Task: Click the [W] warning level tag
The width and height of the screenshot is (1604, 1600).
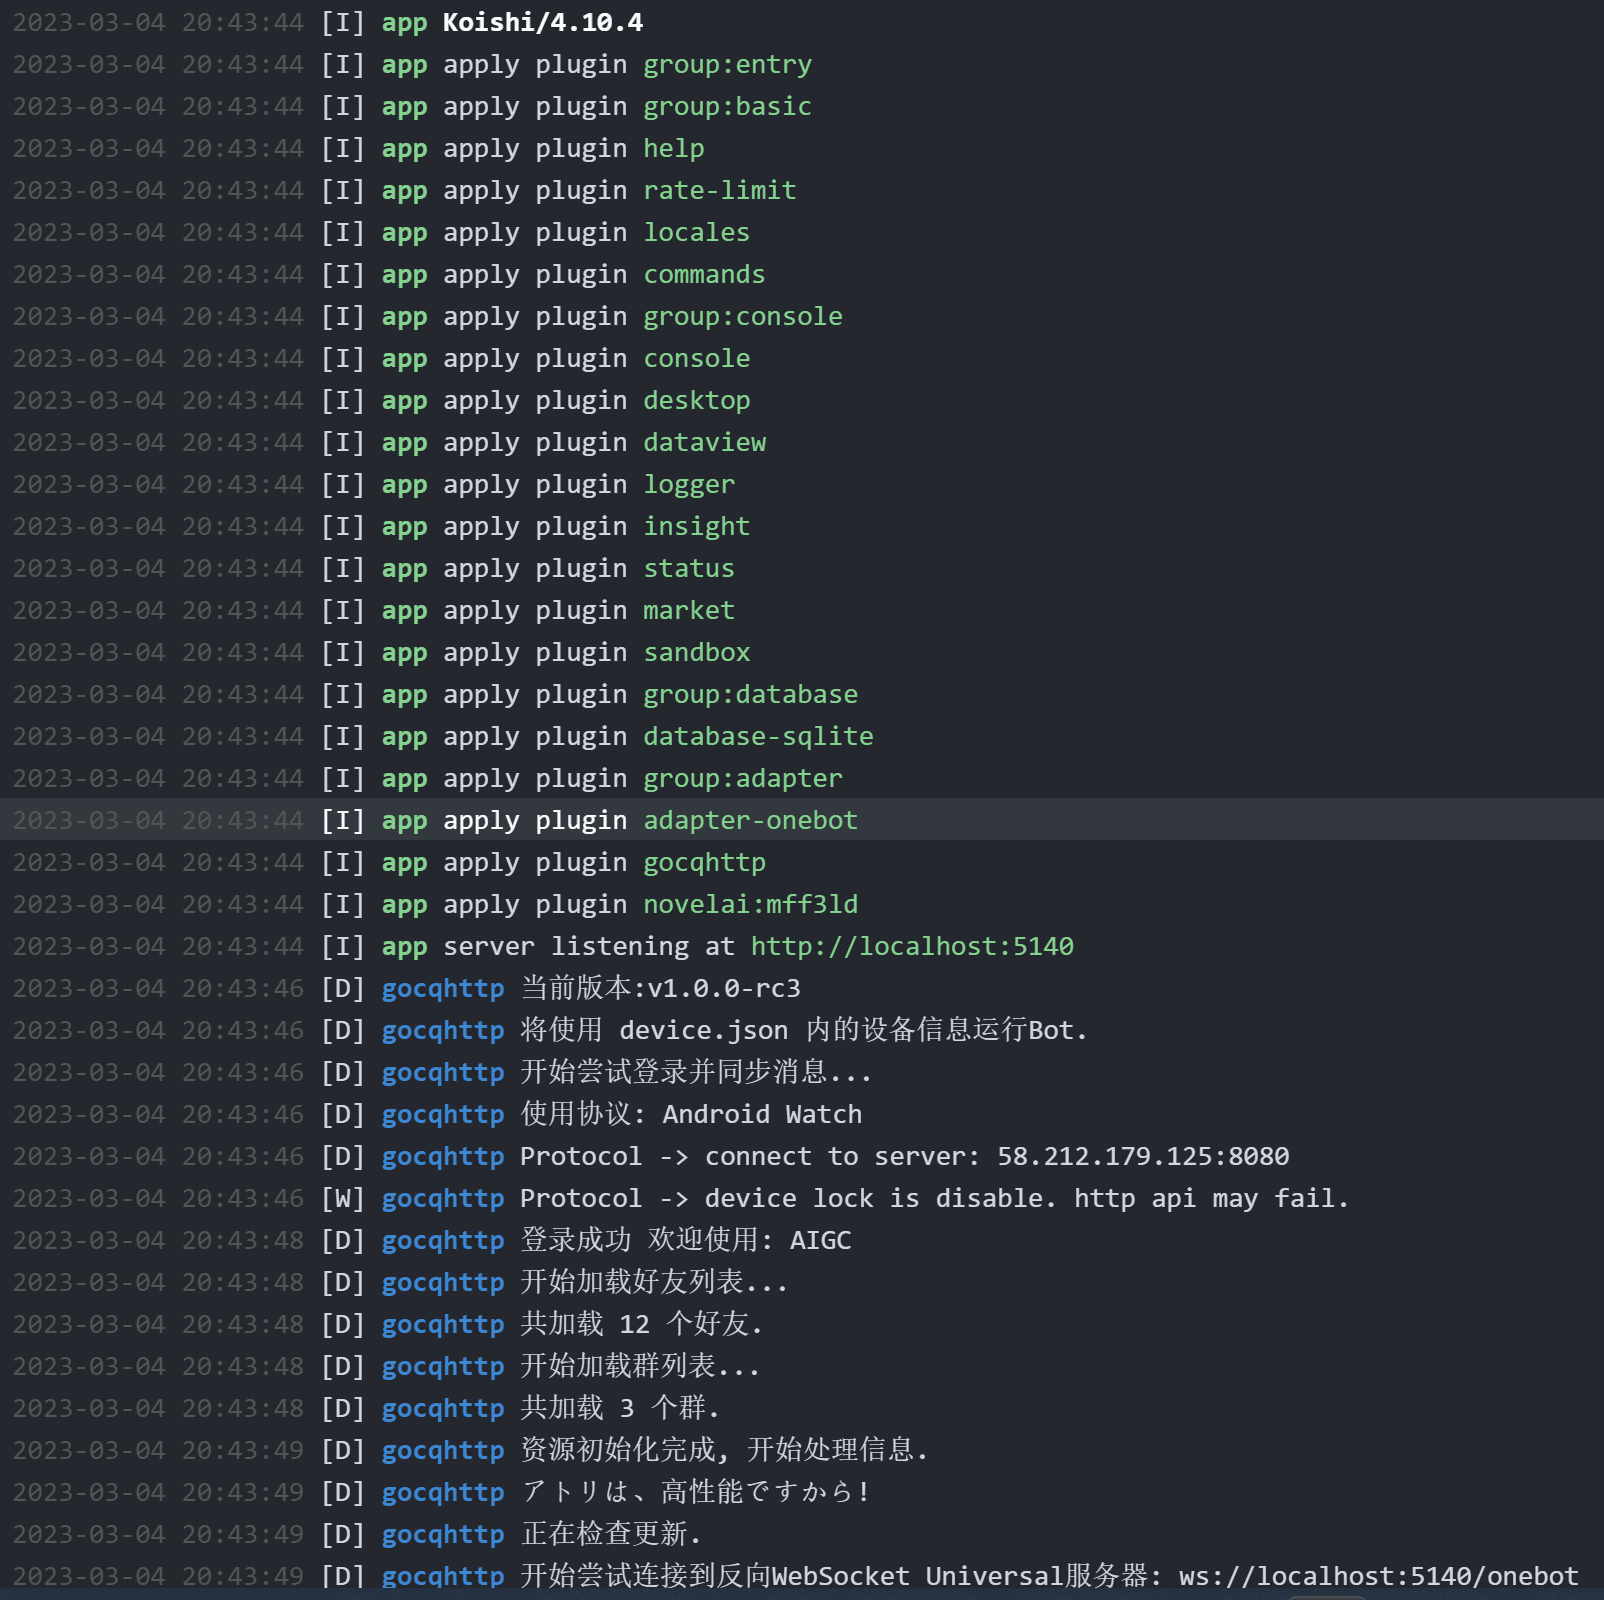Action: point(342,1198)
